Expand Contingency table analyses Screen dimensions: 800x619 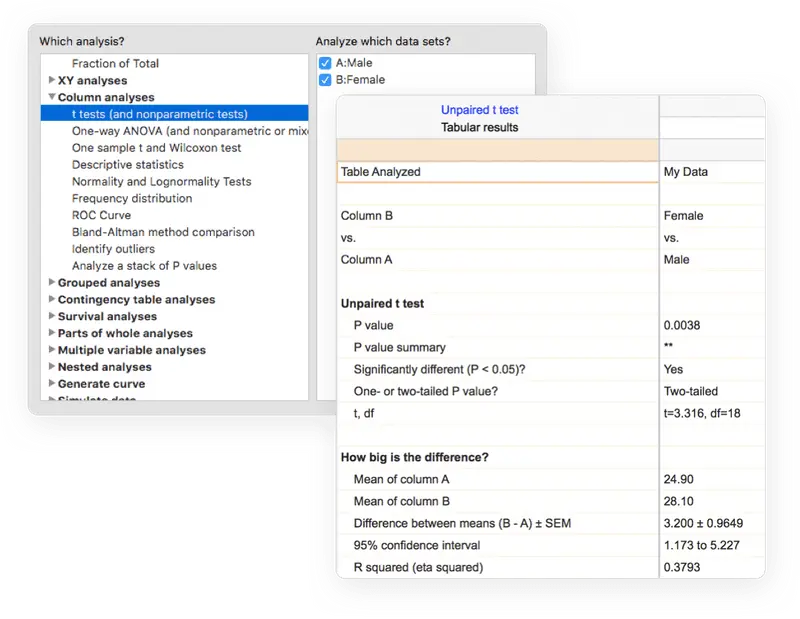[x=52, y=299]
